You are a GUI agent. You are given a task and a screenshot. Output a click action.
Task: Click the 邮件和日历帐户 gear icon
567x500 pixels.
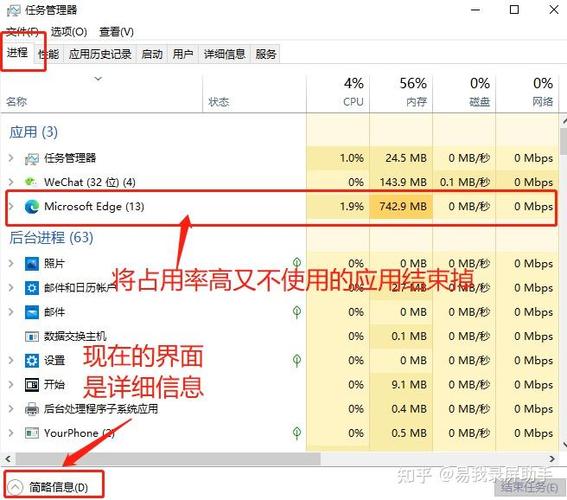coord(32,288)
